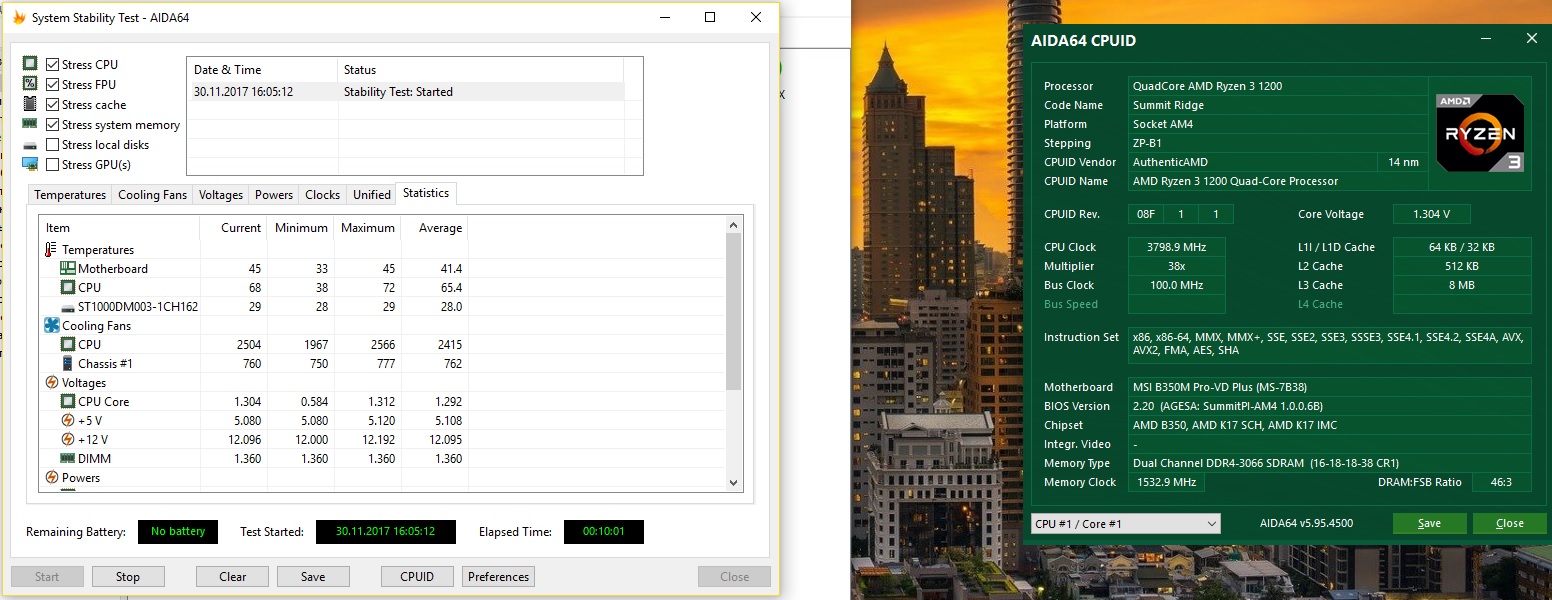Click the Minimum column header

coord(301,228)
